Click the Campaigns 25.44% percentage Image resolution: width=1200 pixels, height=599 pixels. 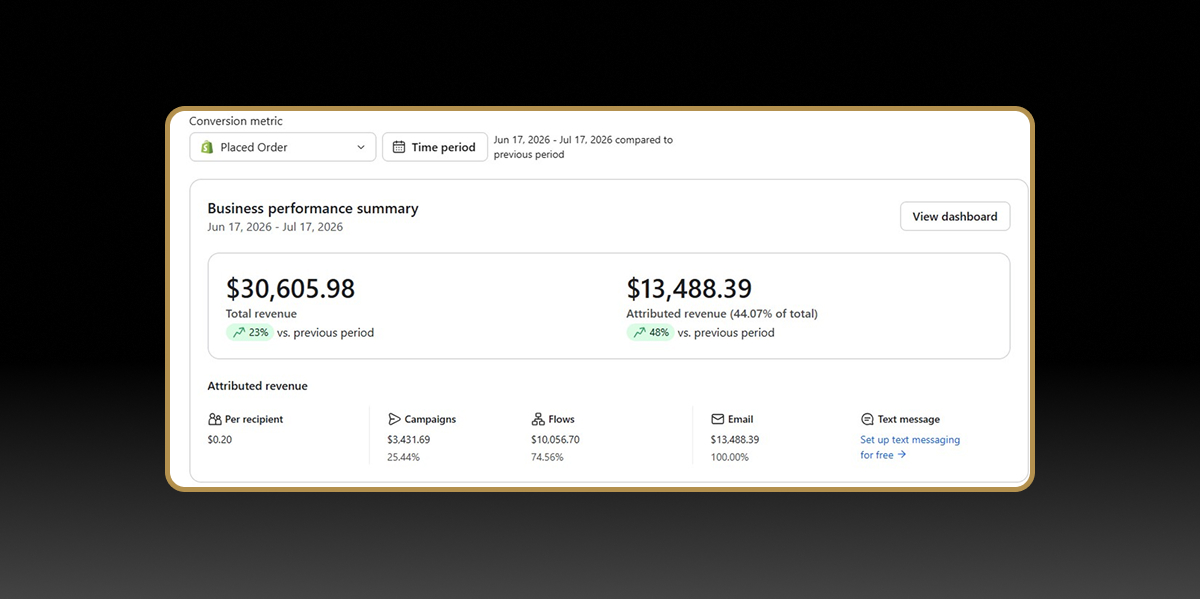click(x=403, y=457)
